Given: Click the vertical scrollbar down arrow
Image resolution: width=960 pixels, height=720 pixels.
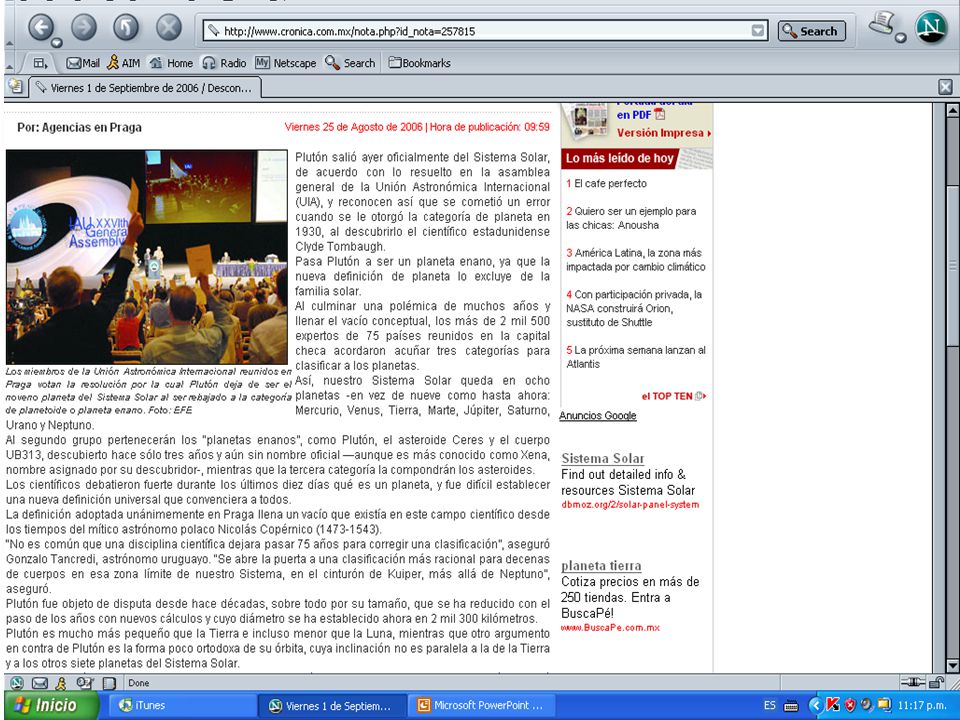Looking at the screenshot, I should [x=952, y=666].
